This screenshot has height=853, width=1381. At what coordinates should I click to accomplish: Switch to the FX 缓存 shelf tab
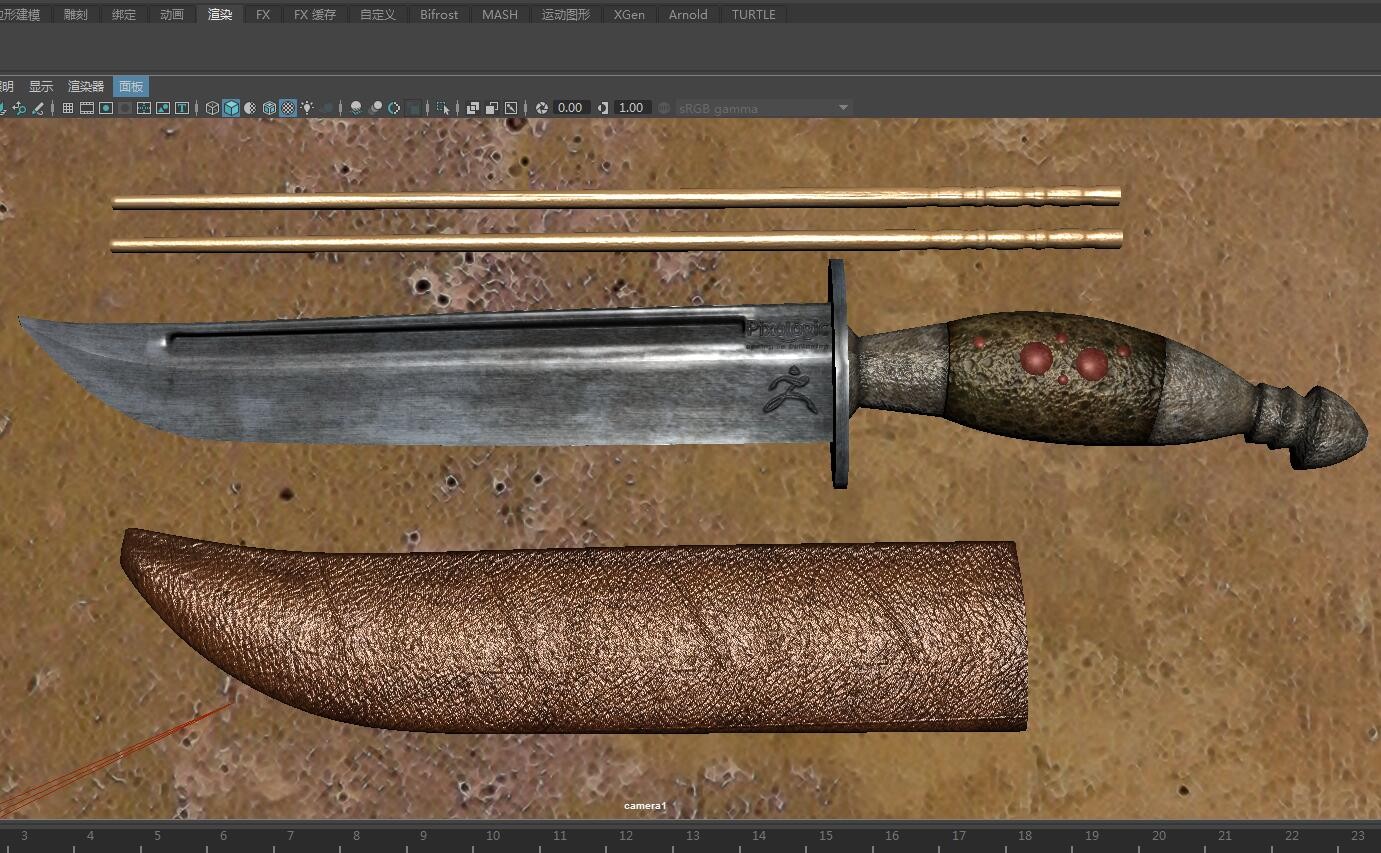tap(315, 15)
